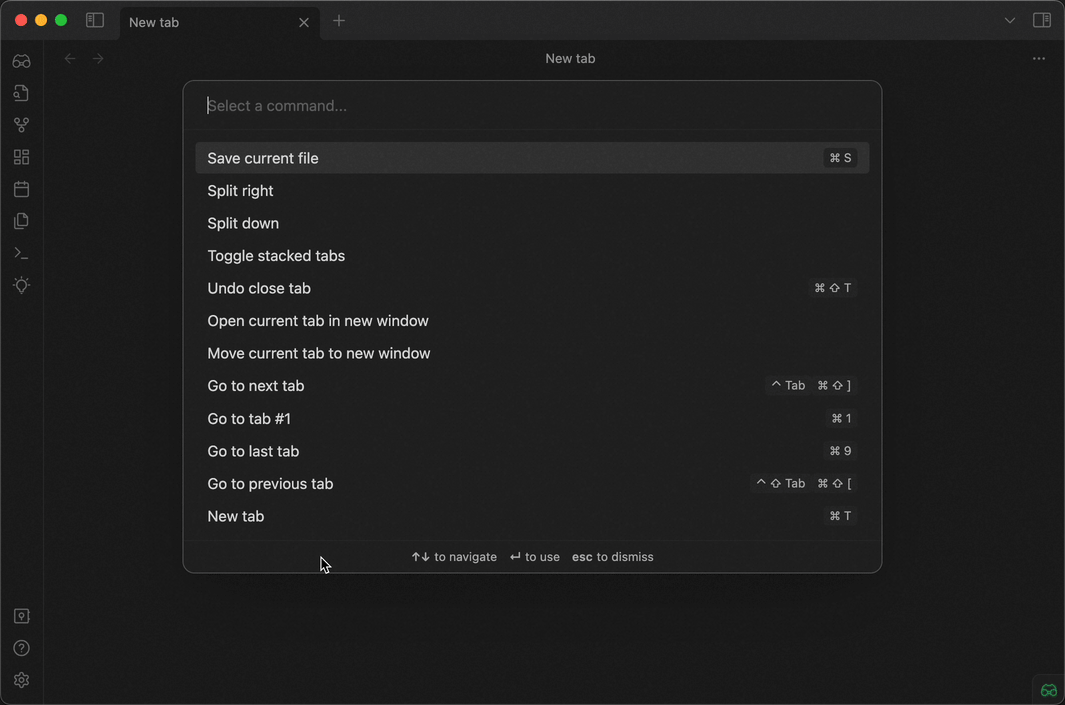Choose Move current tab to new window
1065x705 pixels.
tap(532, 354)
